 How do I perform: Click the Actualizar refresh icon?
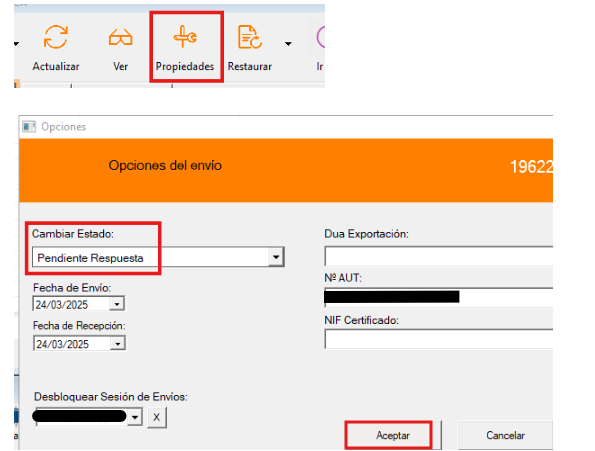(56, 37)
